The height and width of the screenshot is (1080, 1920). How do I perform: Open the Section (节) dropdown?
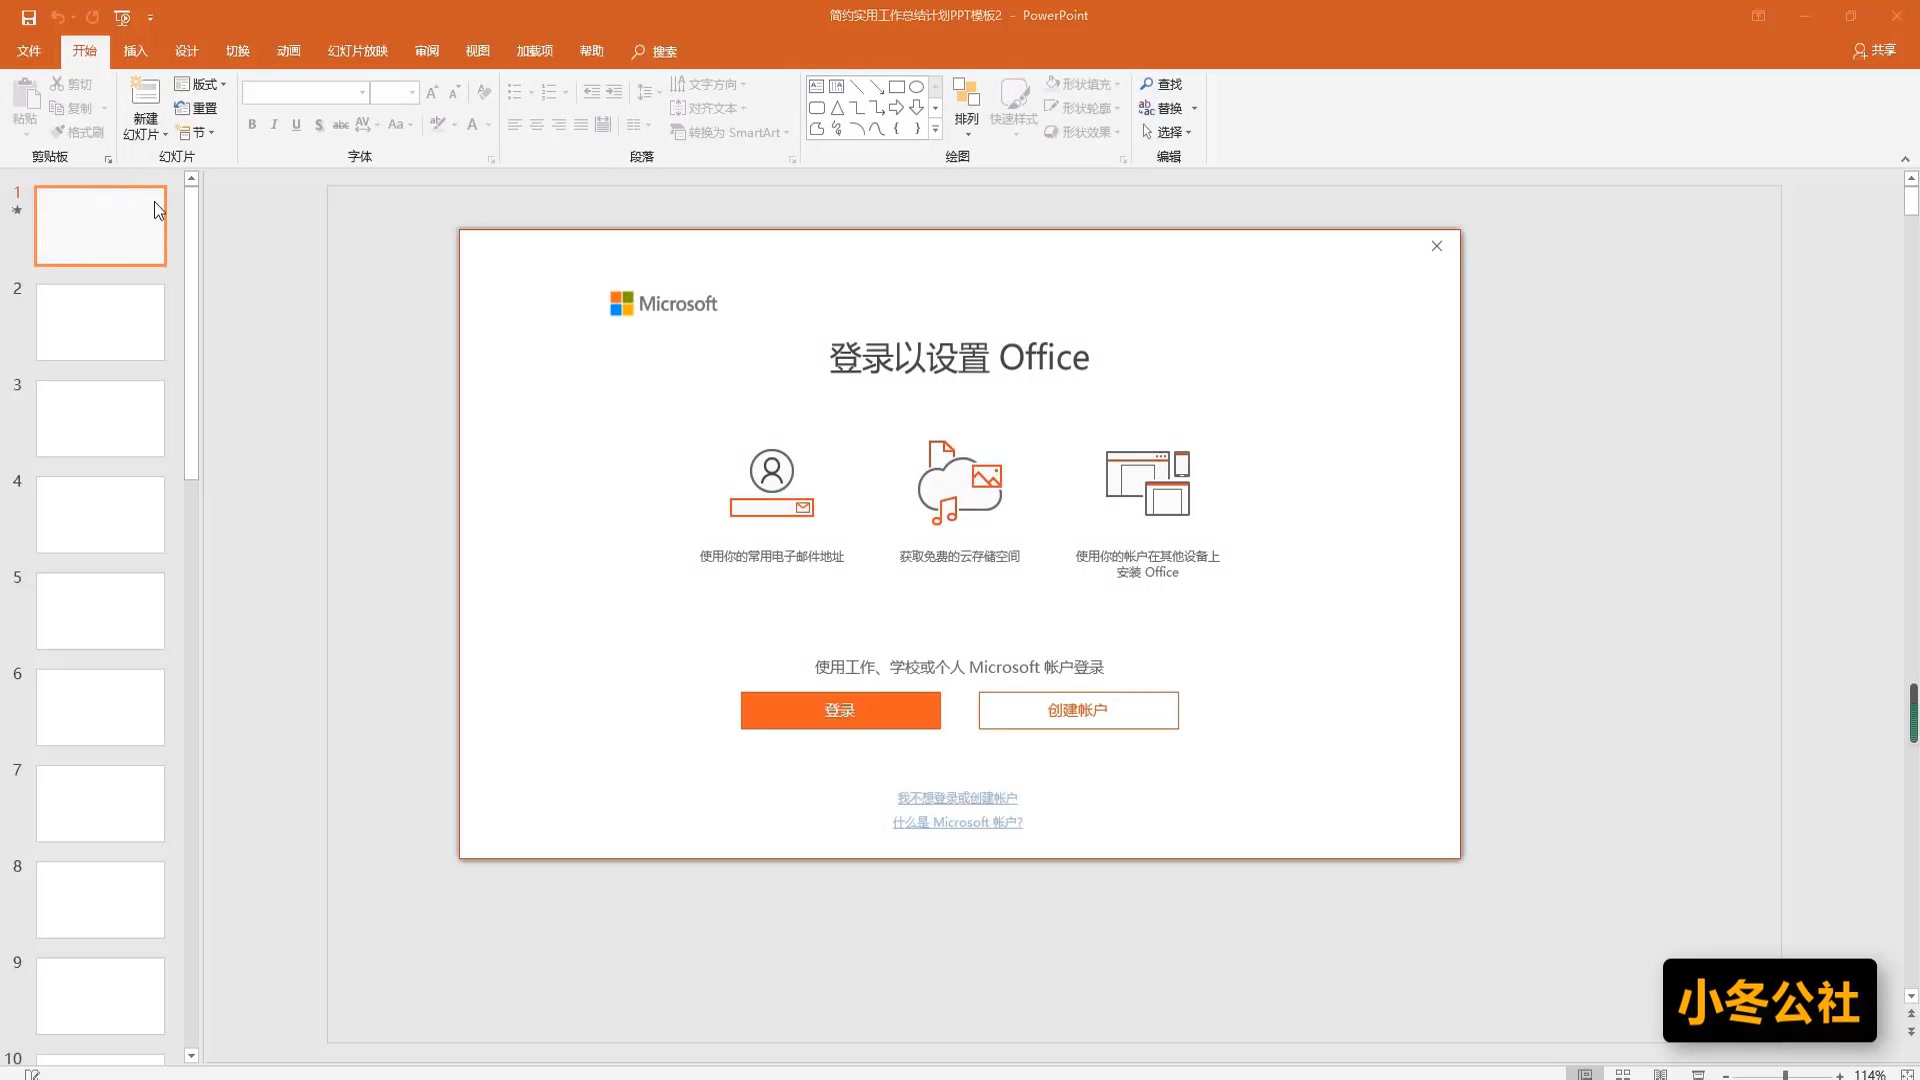195,132
